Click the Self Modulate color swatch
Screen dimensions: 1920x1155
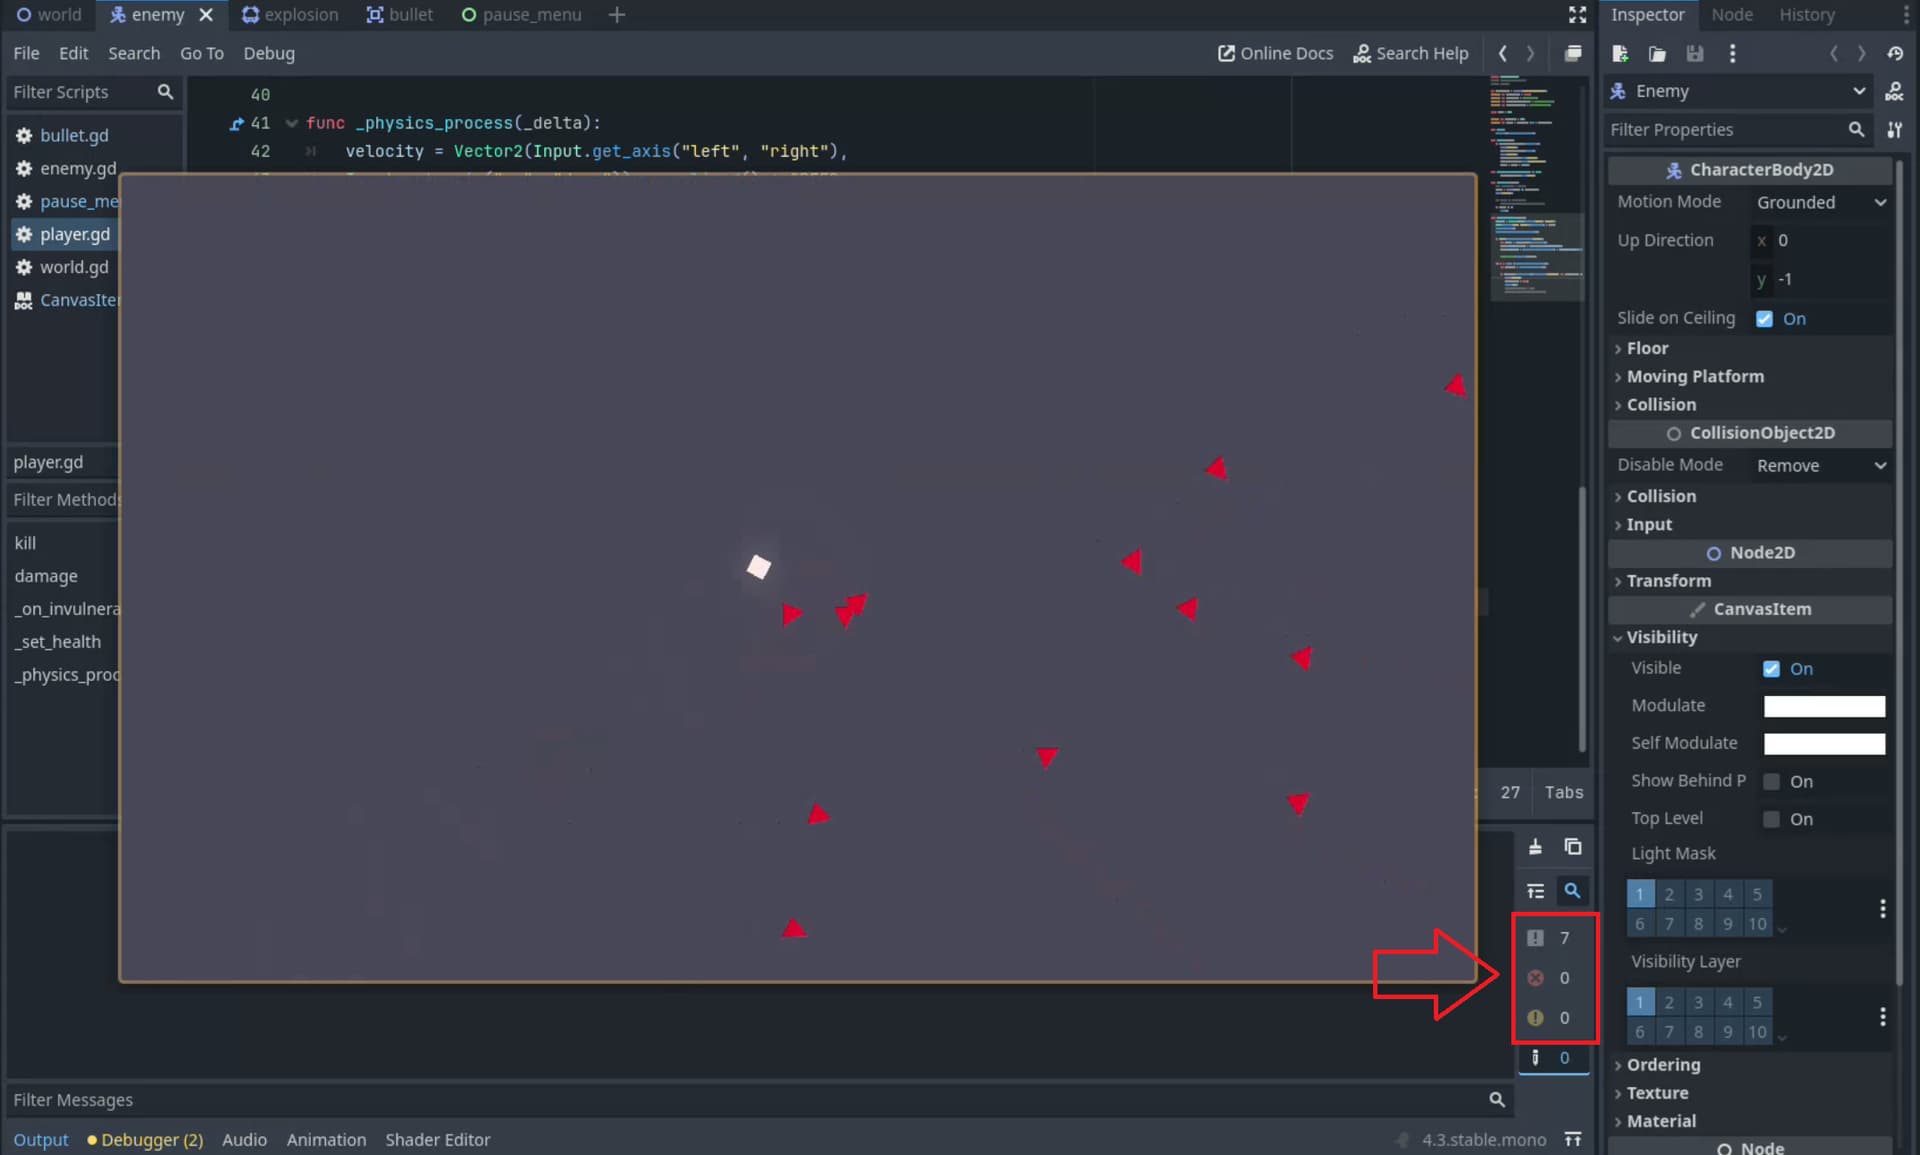click(x=1824, y=744)
